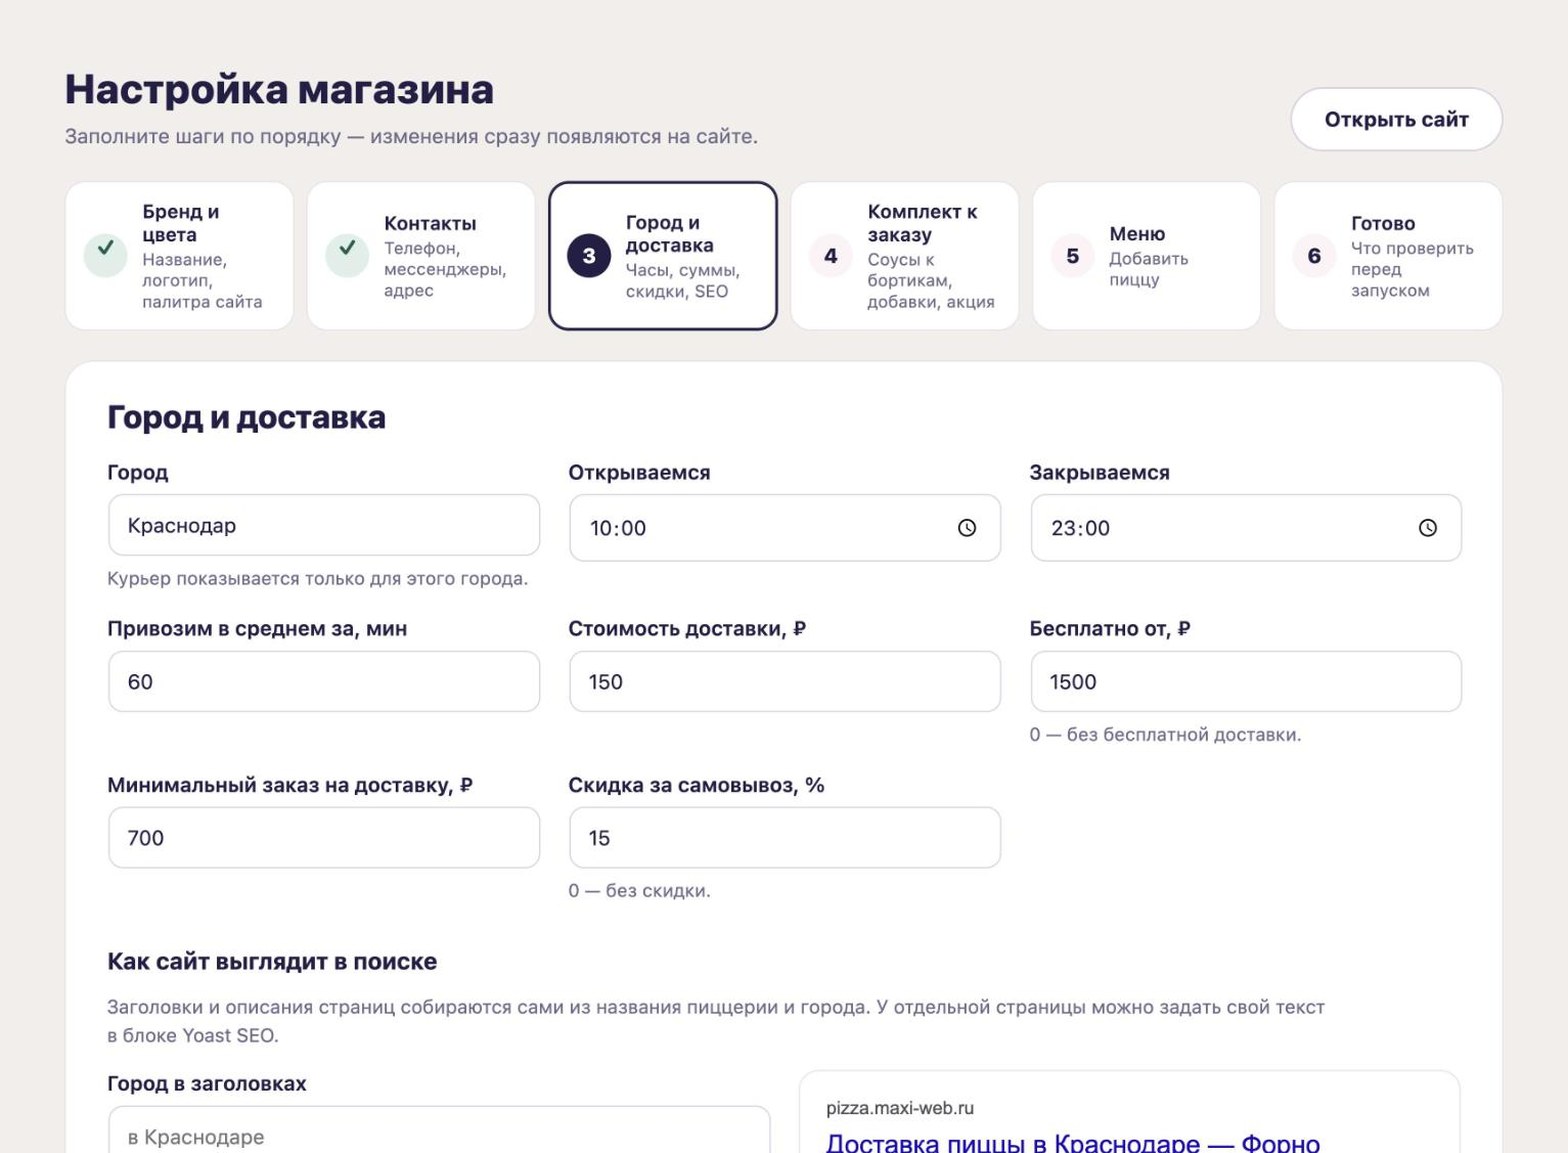
Task: Click the clock icon in the Открываемся field
Action: click(x=966, y=528)
